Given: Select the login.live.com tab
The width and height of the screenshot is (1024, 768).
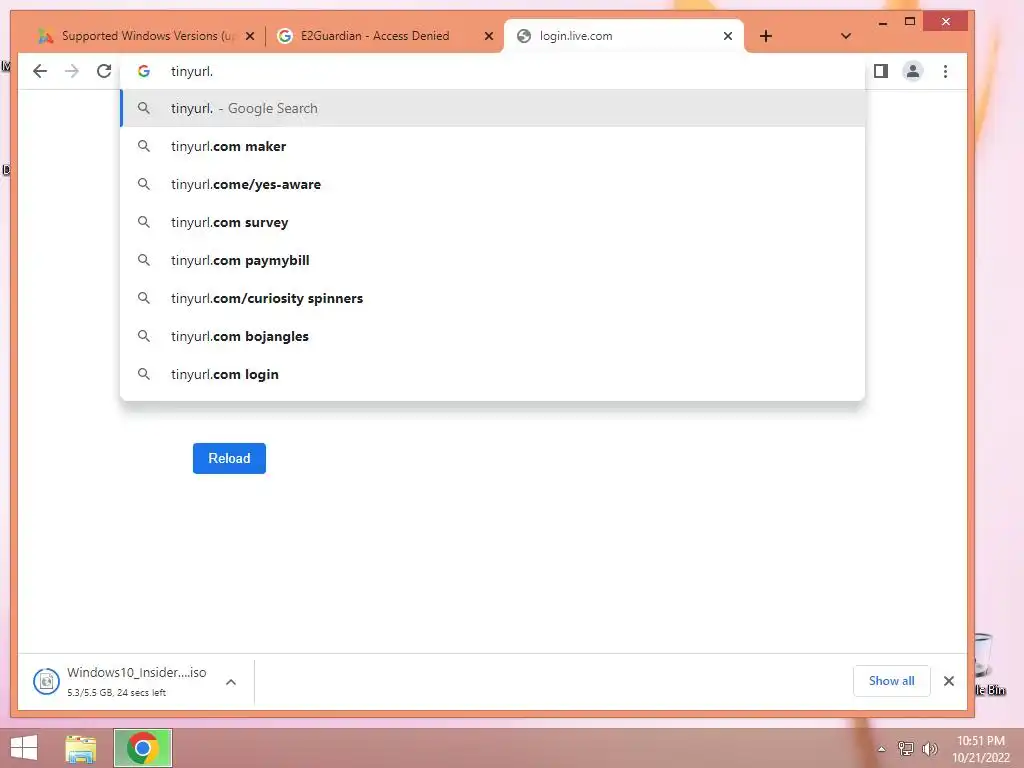Looking at the screenshot, I should [x=624, y=36].
